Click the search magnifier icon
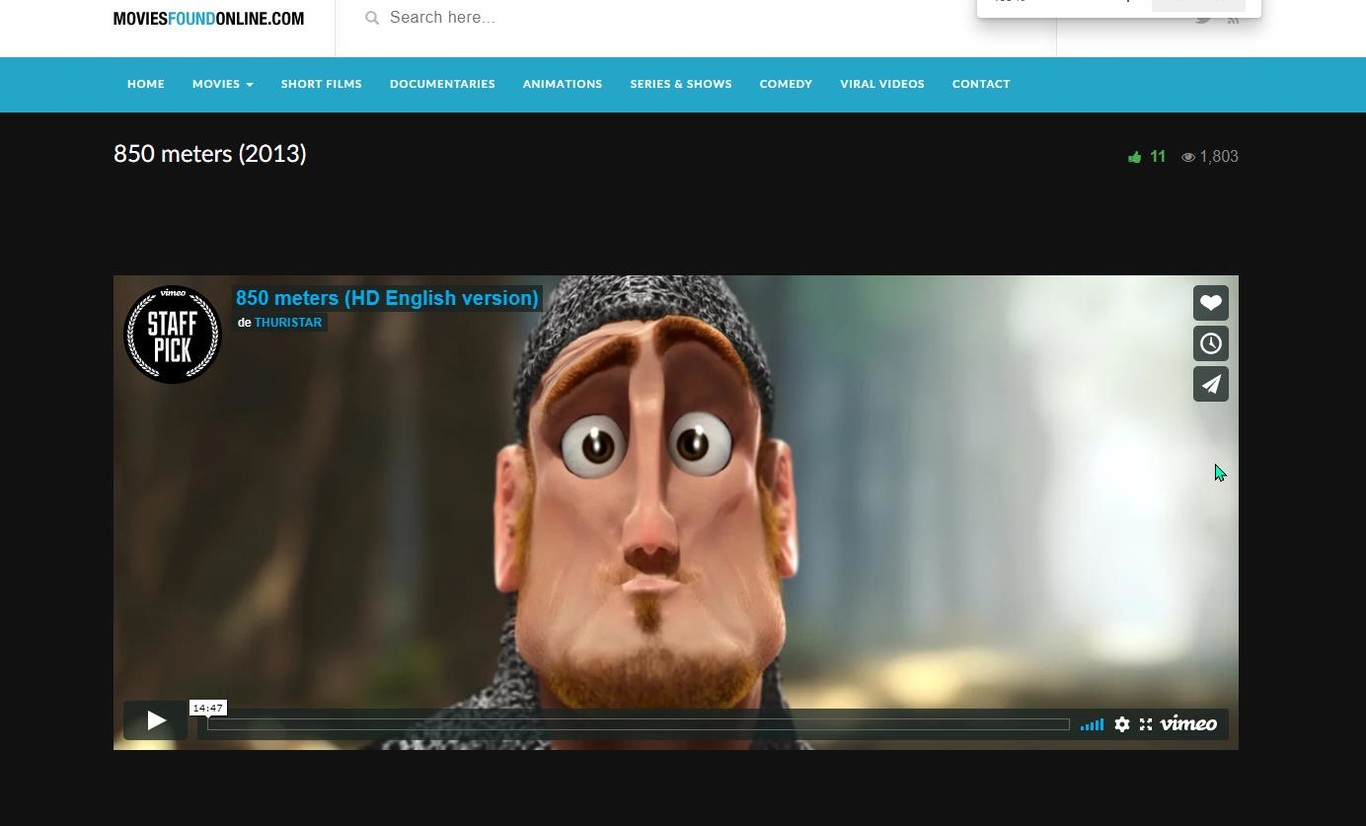Viewport: 1366px width, 826px height. pos(372,18)
